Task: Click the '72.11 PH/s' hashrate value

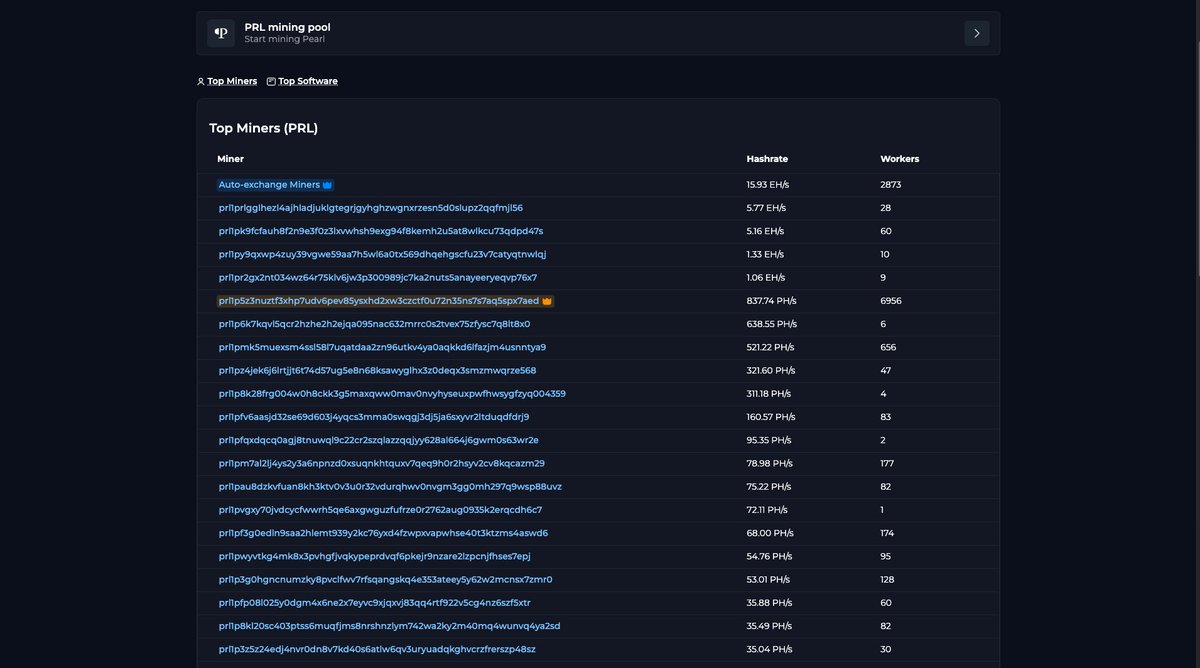Action: [768, 509]
